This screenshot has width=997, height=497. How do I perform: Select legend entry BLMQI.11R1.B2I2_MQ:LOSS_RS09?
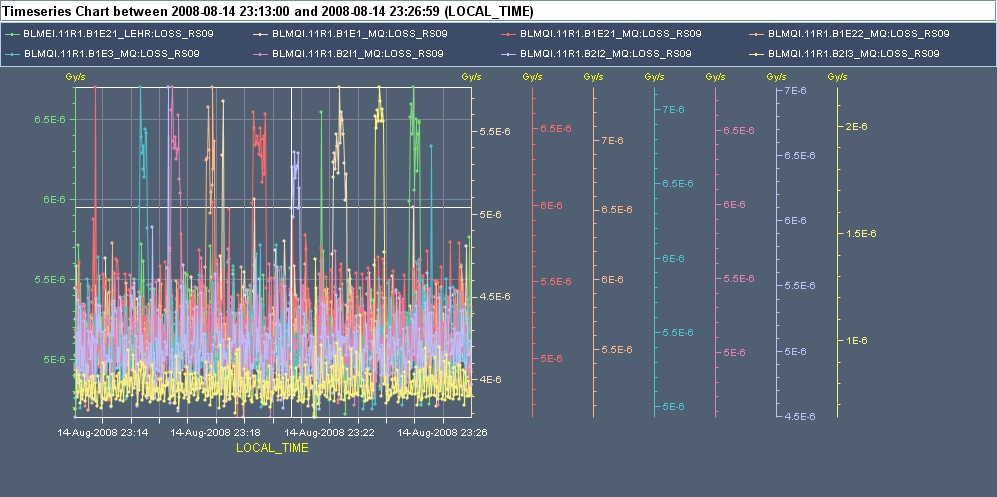pos(596,54)
